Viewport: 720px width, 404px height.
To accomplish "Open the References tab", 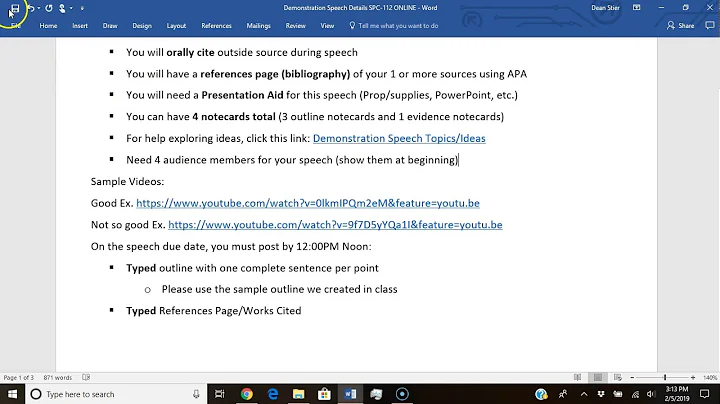I will tap(216, 26).
